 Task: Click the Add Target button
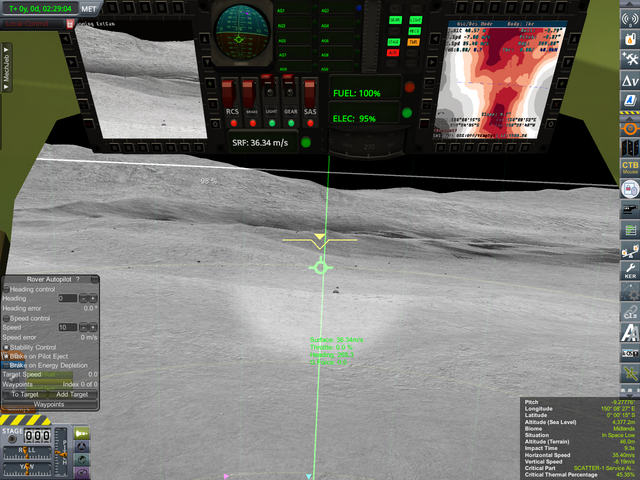(x=72, y=394)
